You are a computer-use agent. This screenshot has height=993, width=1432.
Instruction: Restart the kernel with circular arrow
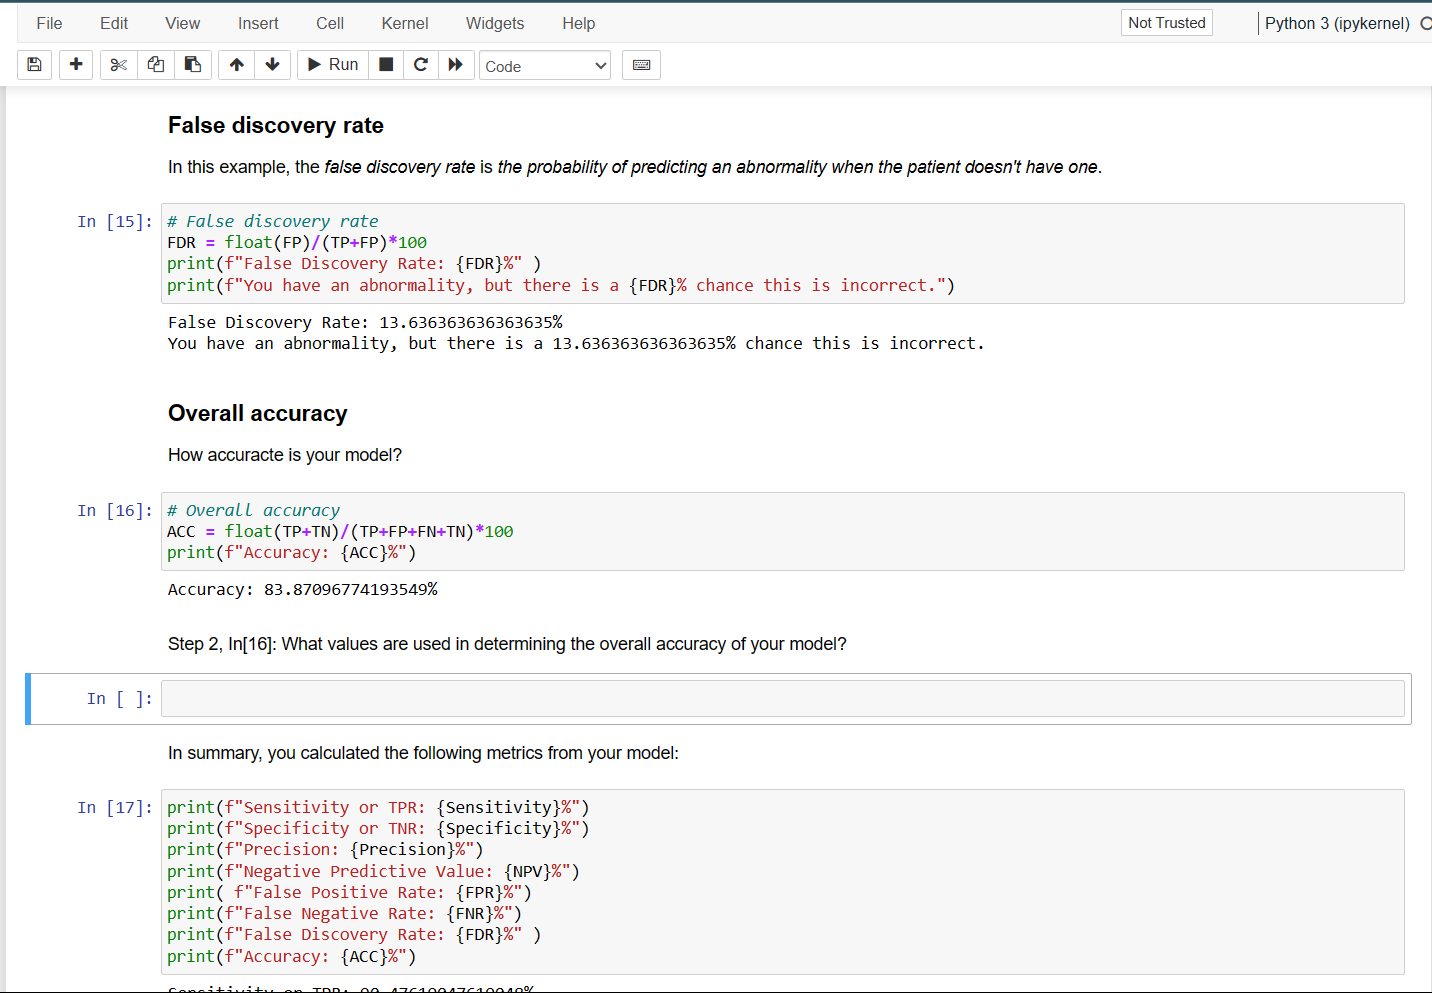point(421,65)
